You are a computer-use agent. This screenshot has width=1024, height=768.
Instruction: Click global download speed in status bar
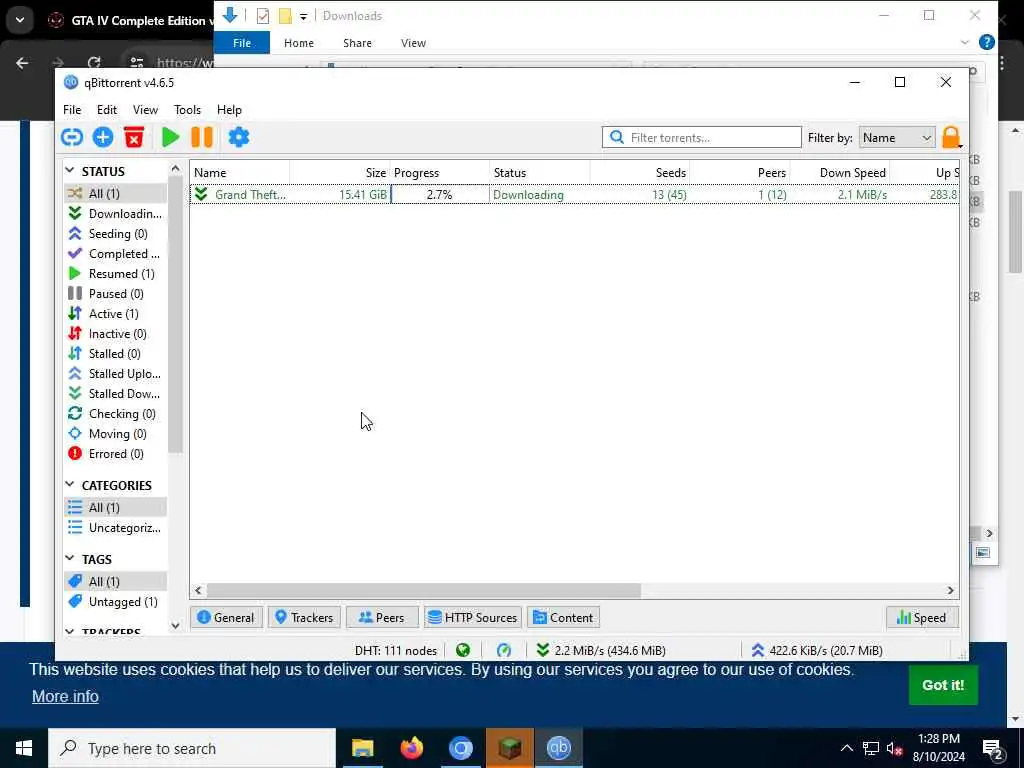pyautogui.click(x=600, y=650)
